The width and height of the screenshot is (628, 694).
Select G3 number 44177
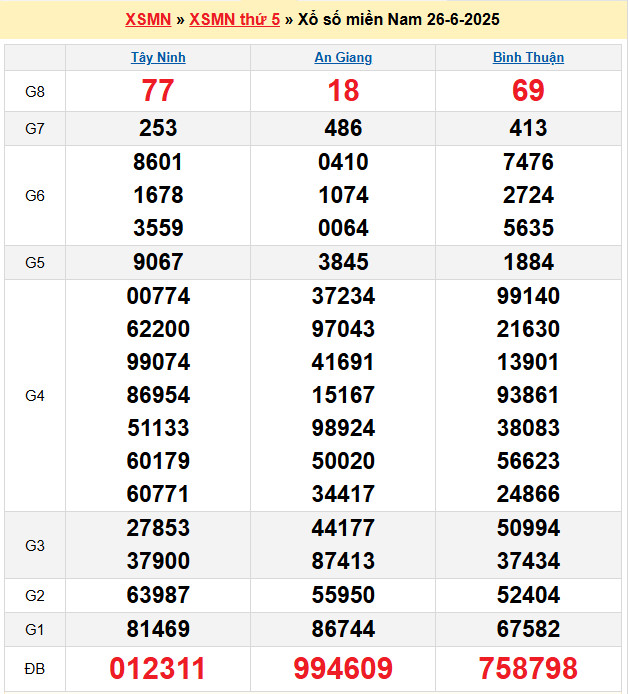pos(343,528)
